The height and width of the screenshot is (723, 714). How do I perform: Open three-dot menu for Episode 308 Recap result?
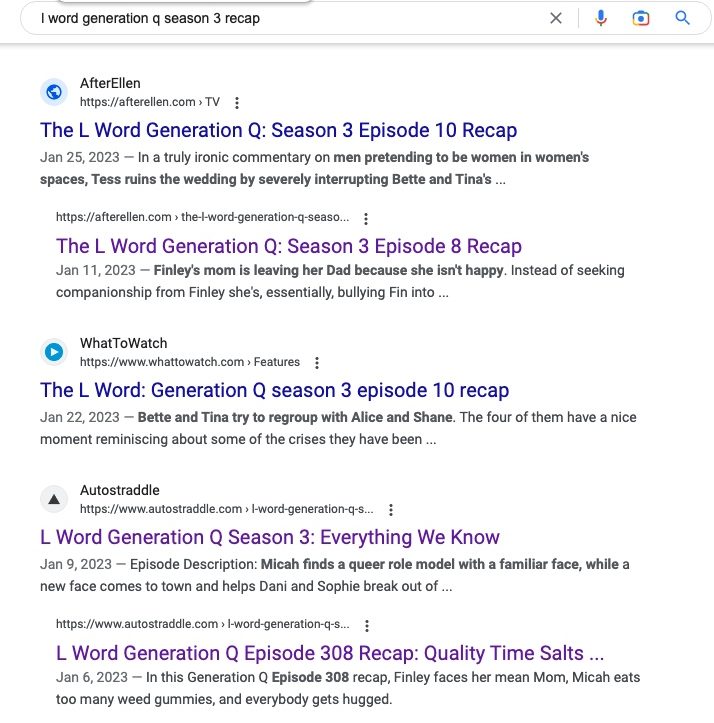367,626
